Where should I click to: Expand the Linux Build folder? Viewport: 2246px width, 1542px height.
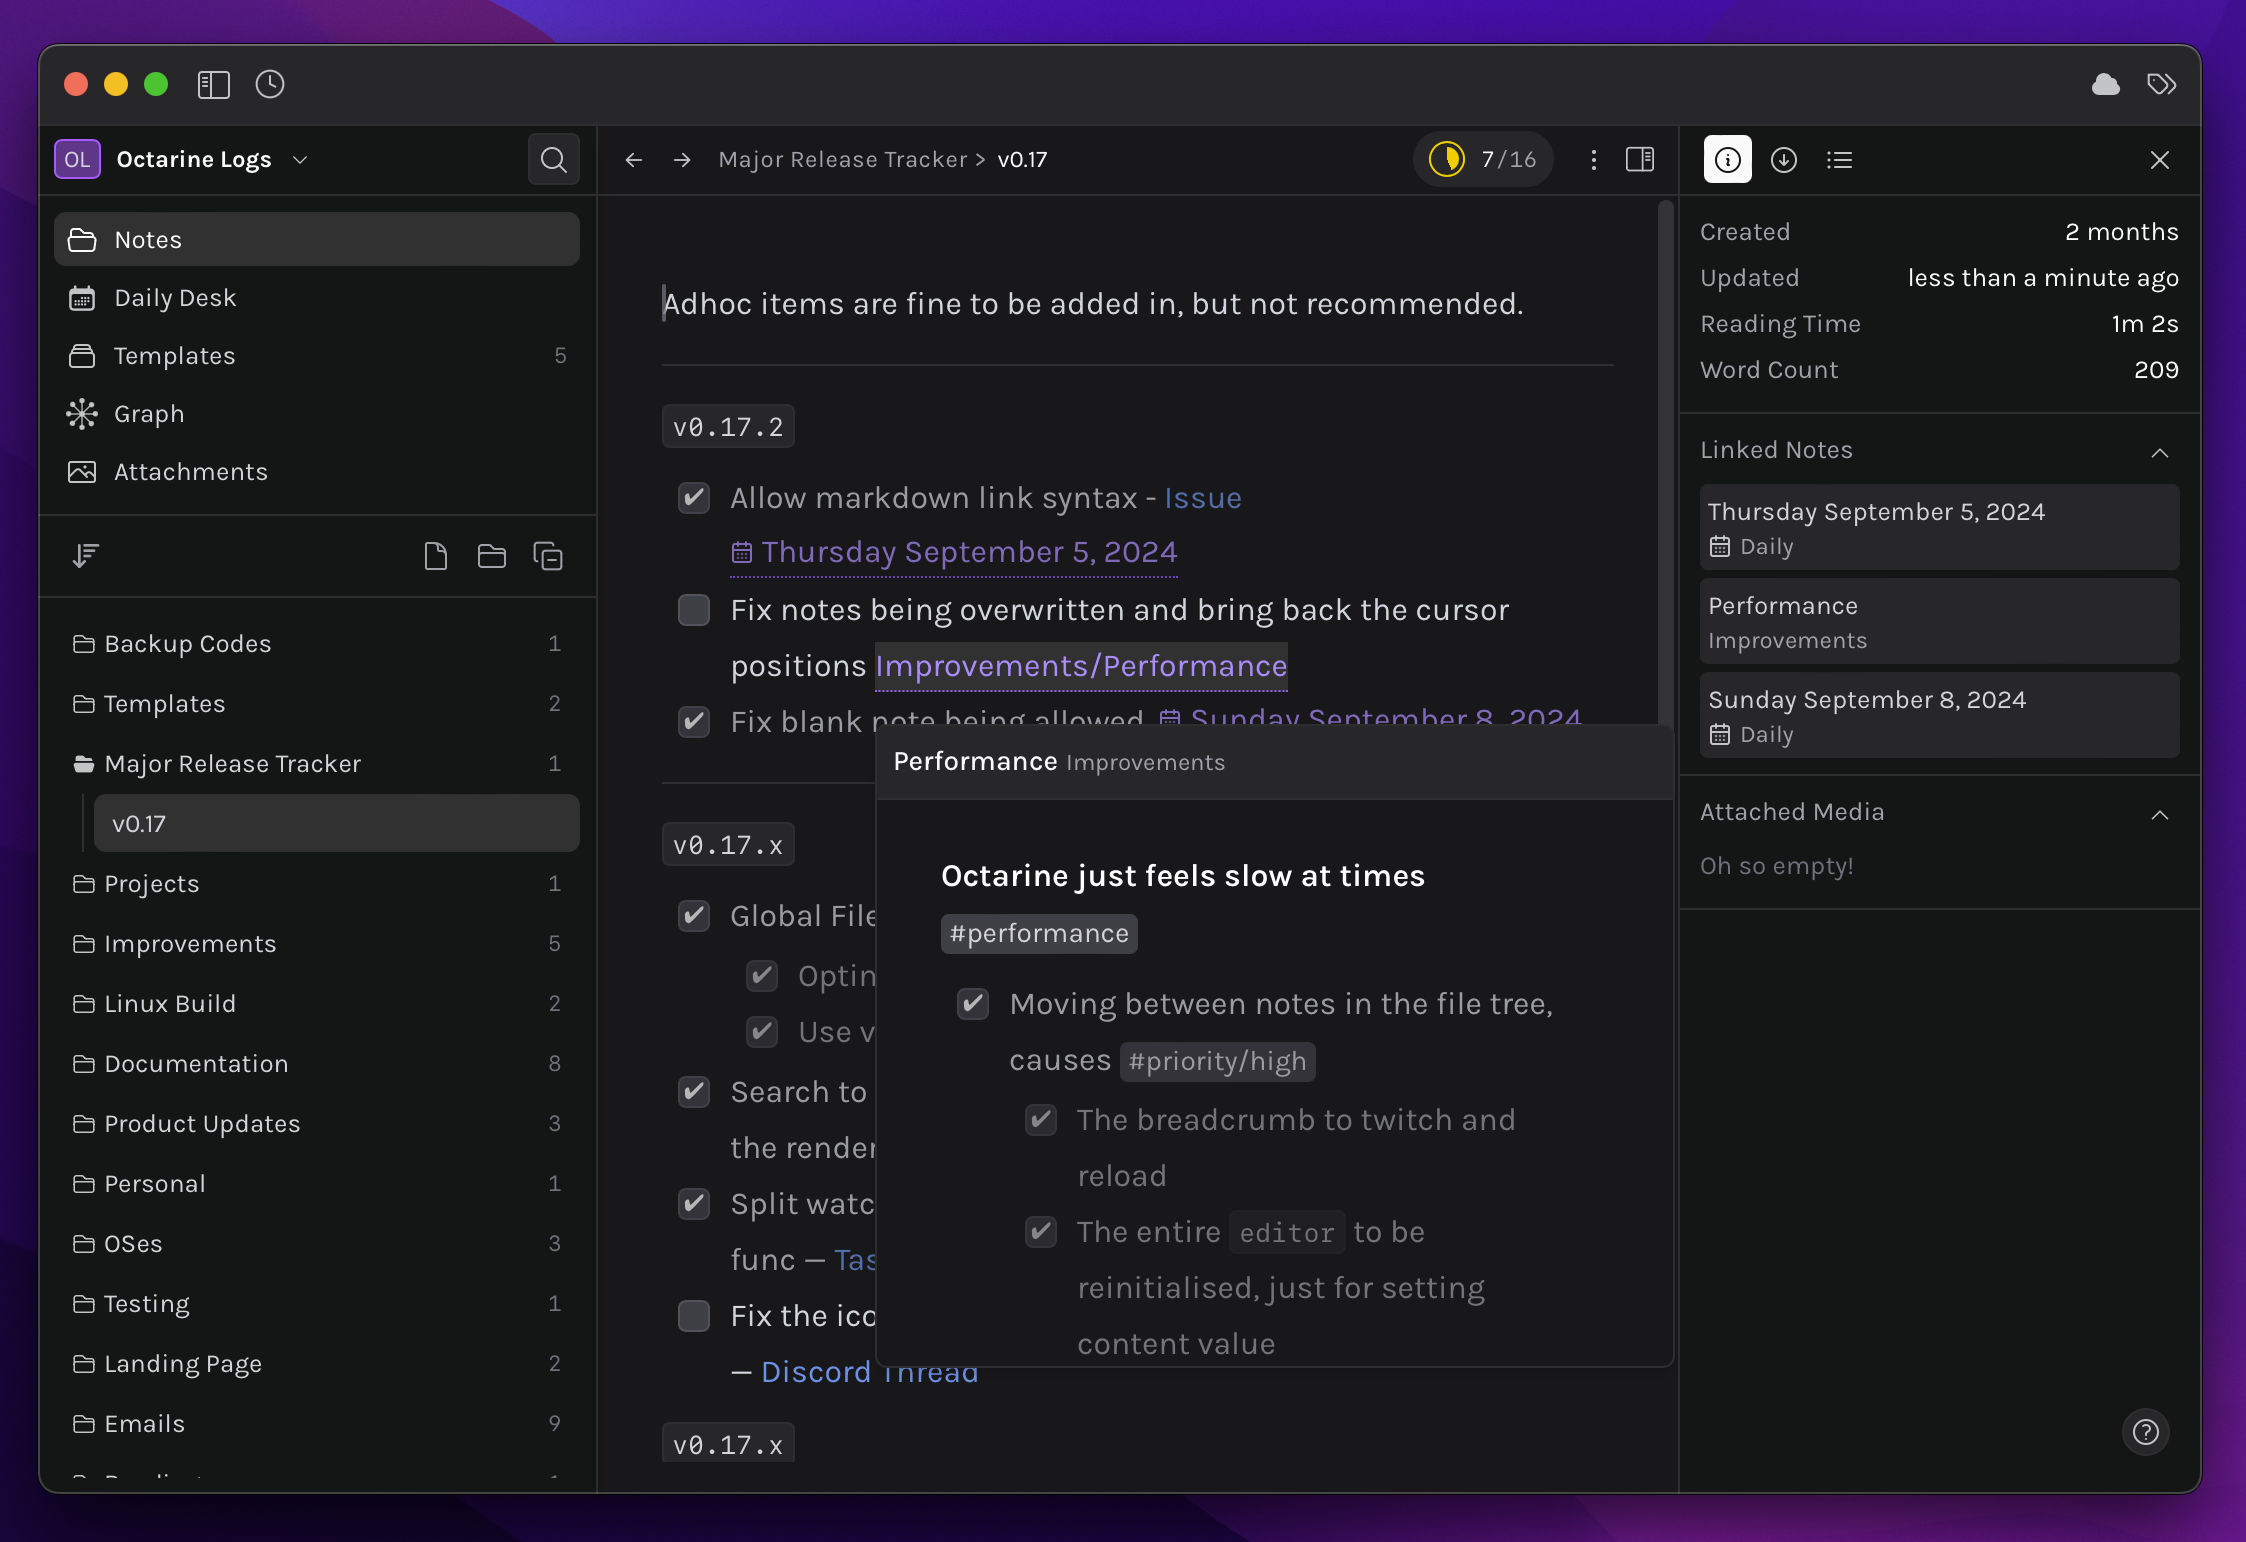coord(317,1004)
